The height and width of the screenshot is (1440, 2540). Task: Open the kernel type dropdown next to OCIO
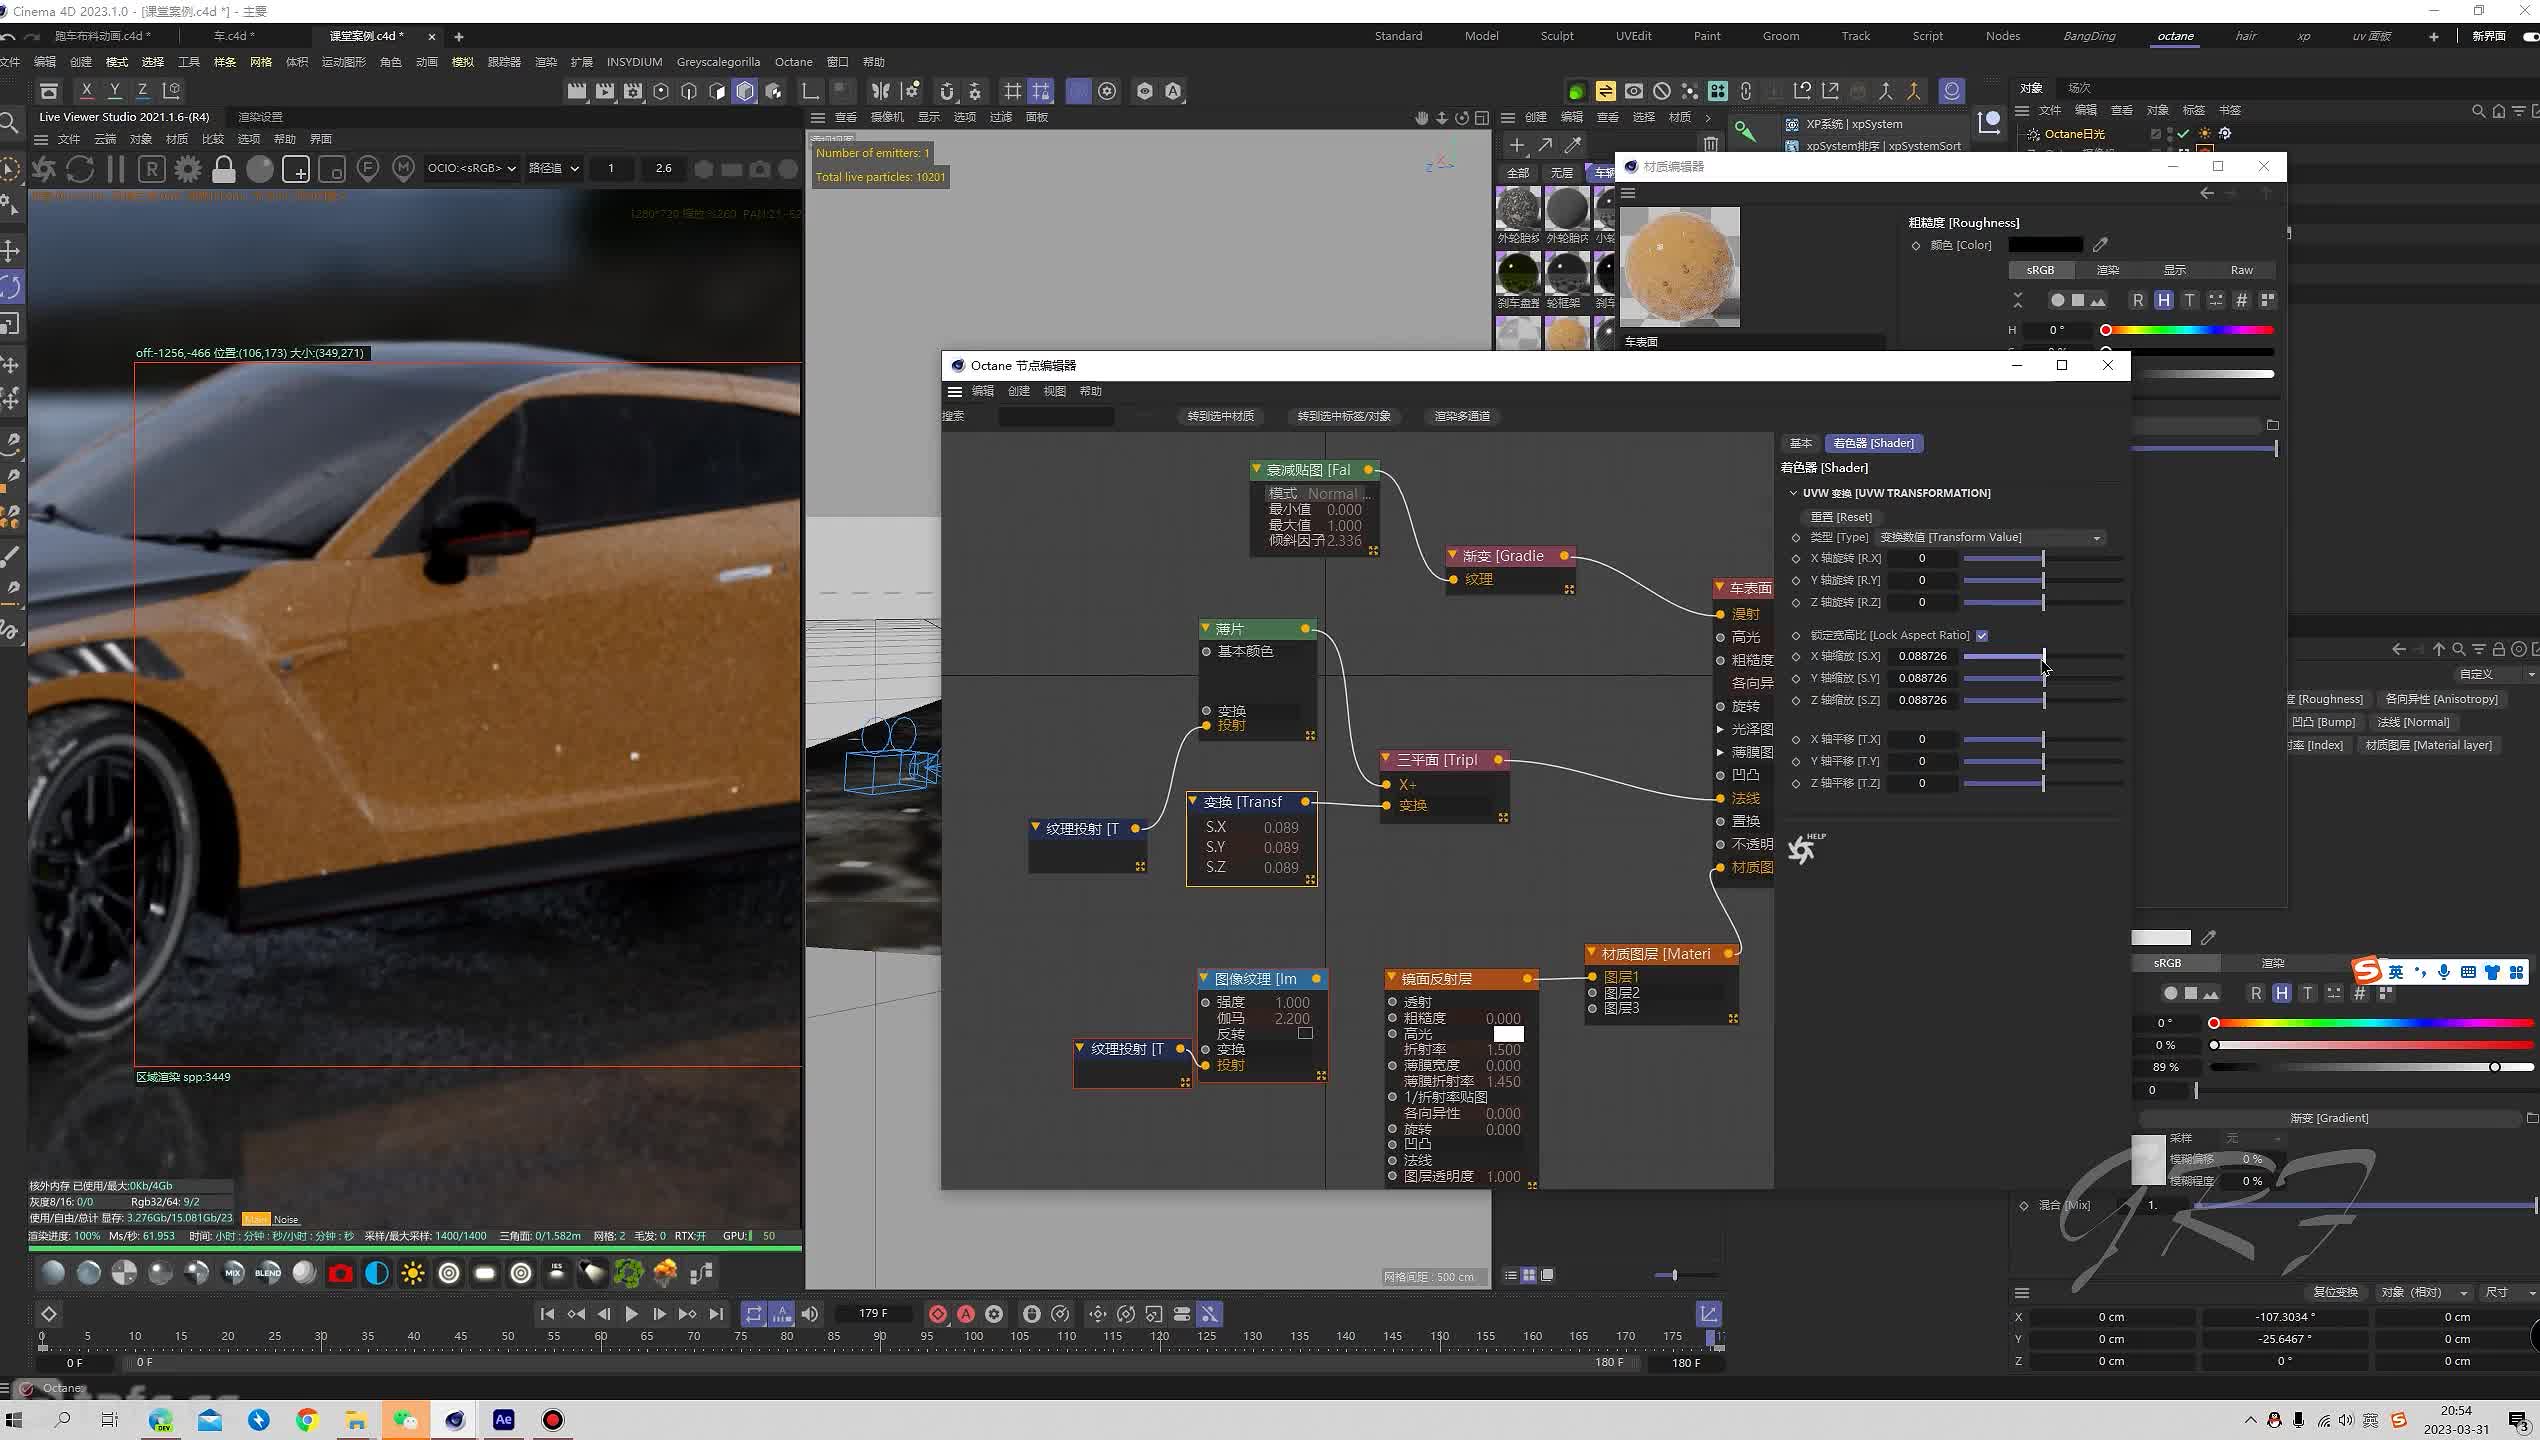click(554, 168)
